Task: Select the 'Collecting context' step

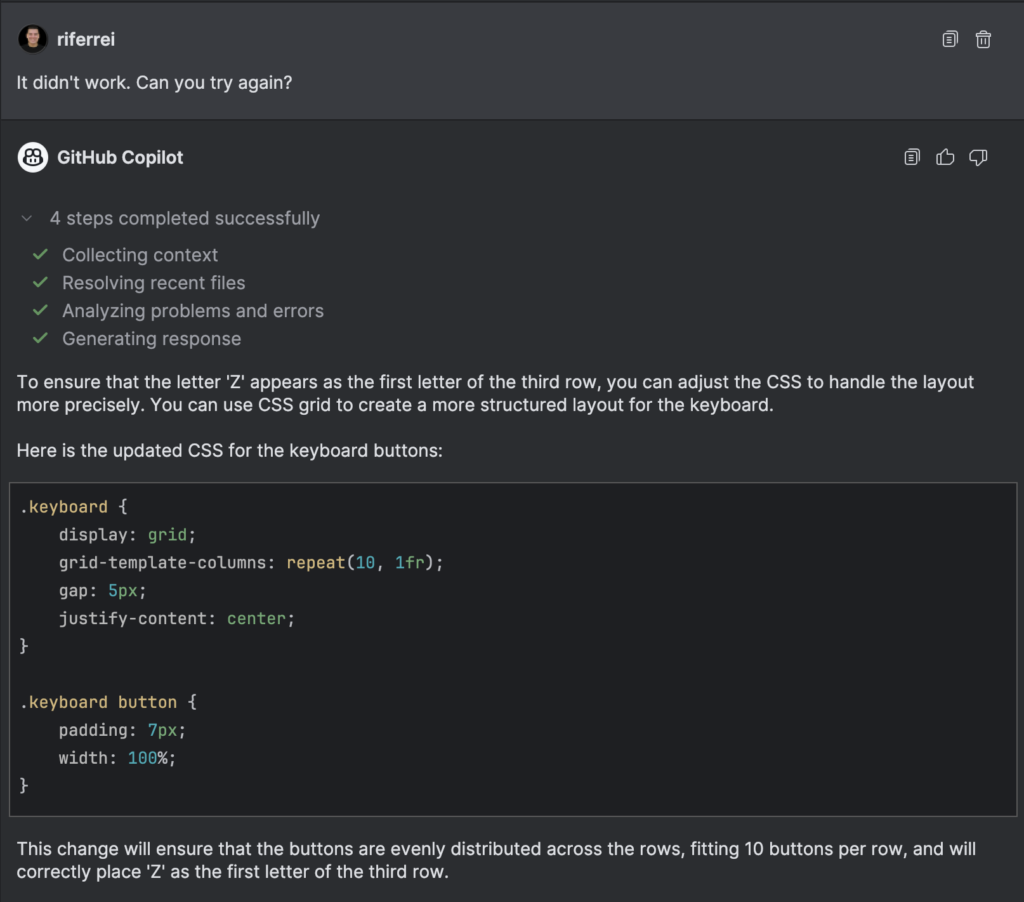Action: (140, 255)
